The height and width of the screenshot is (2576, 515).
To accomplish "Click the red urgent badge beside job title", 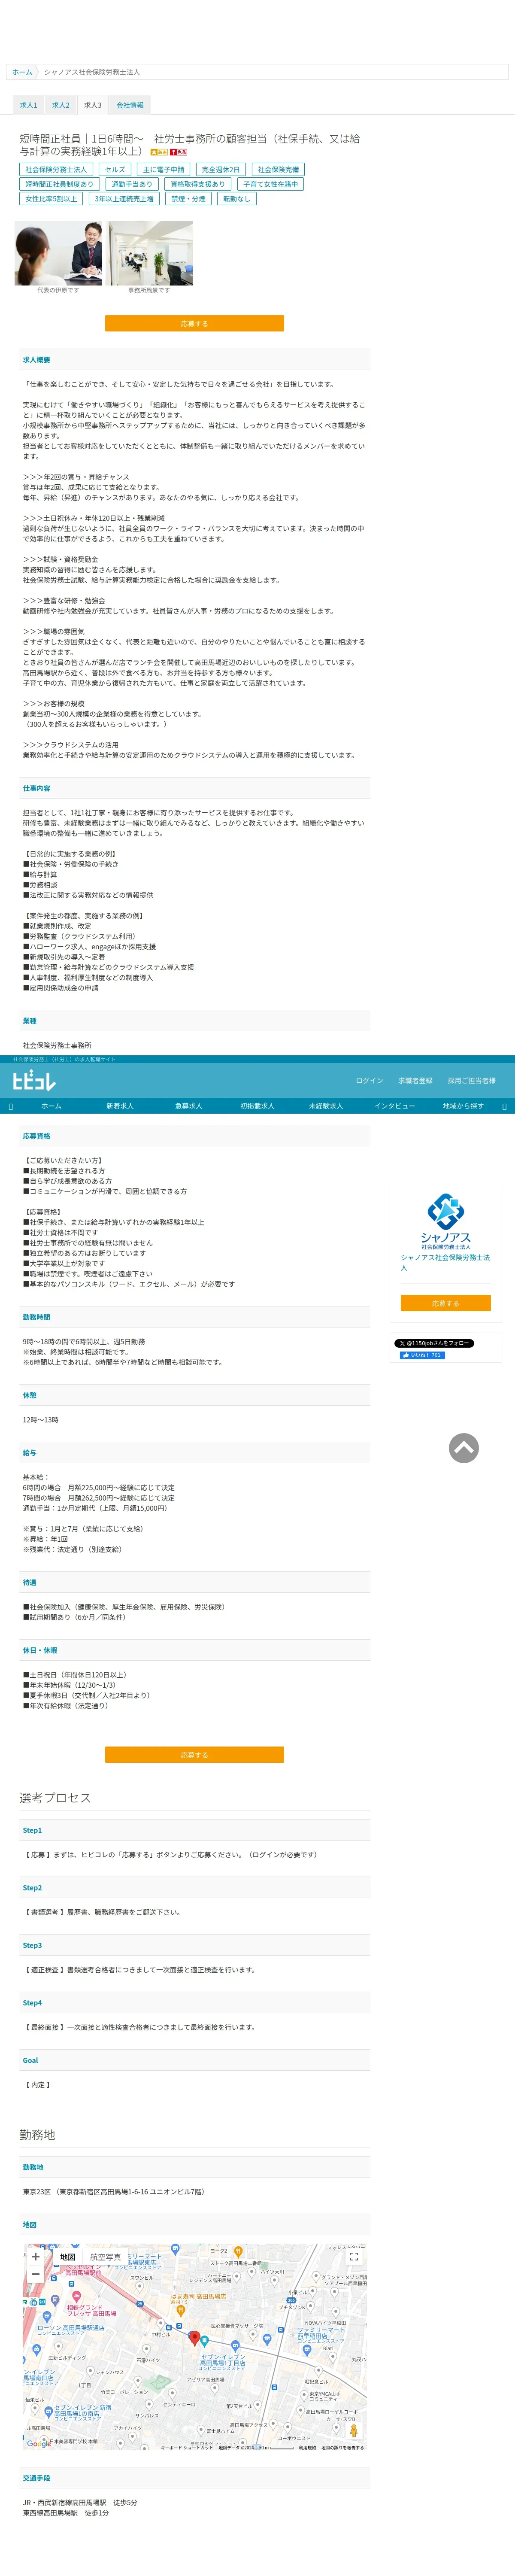I will [x=179, y=152].
